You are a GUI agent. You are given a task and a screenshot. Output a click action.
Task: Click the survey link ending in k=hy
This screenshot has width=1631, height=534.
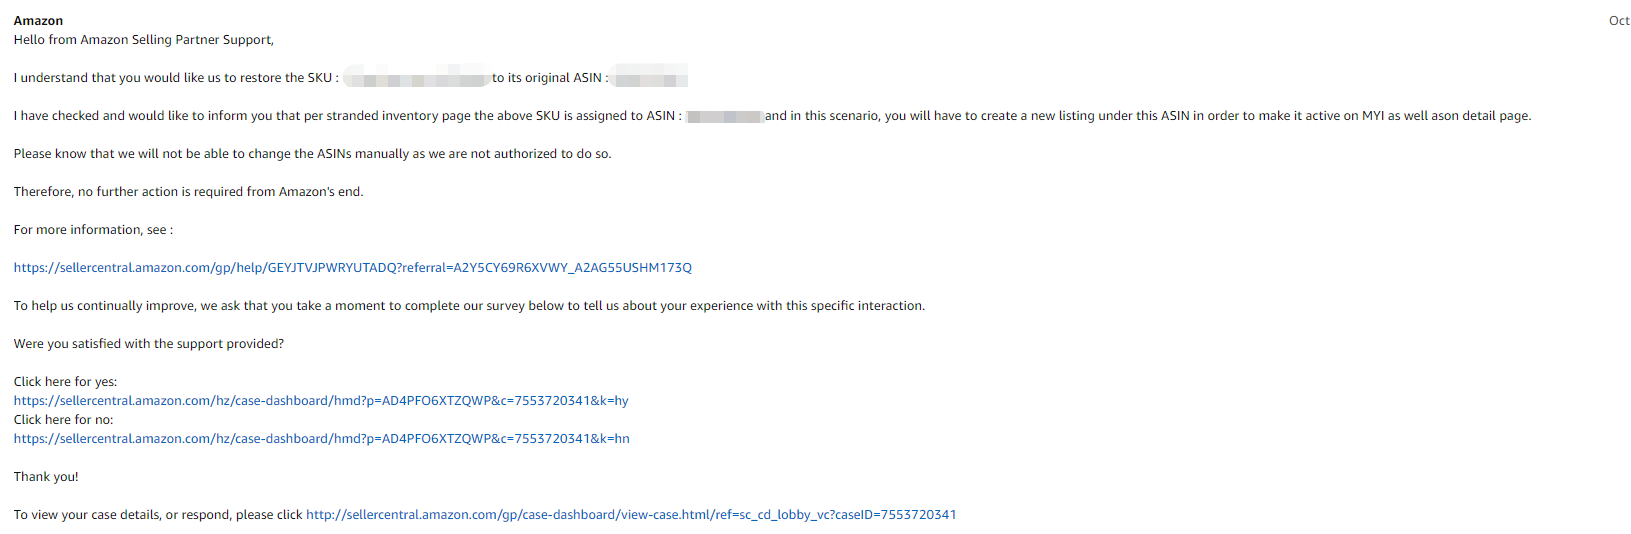coord(321,401)
